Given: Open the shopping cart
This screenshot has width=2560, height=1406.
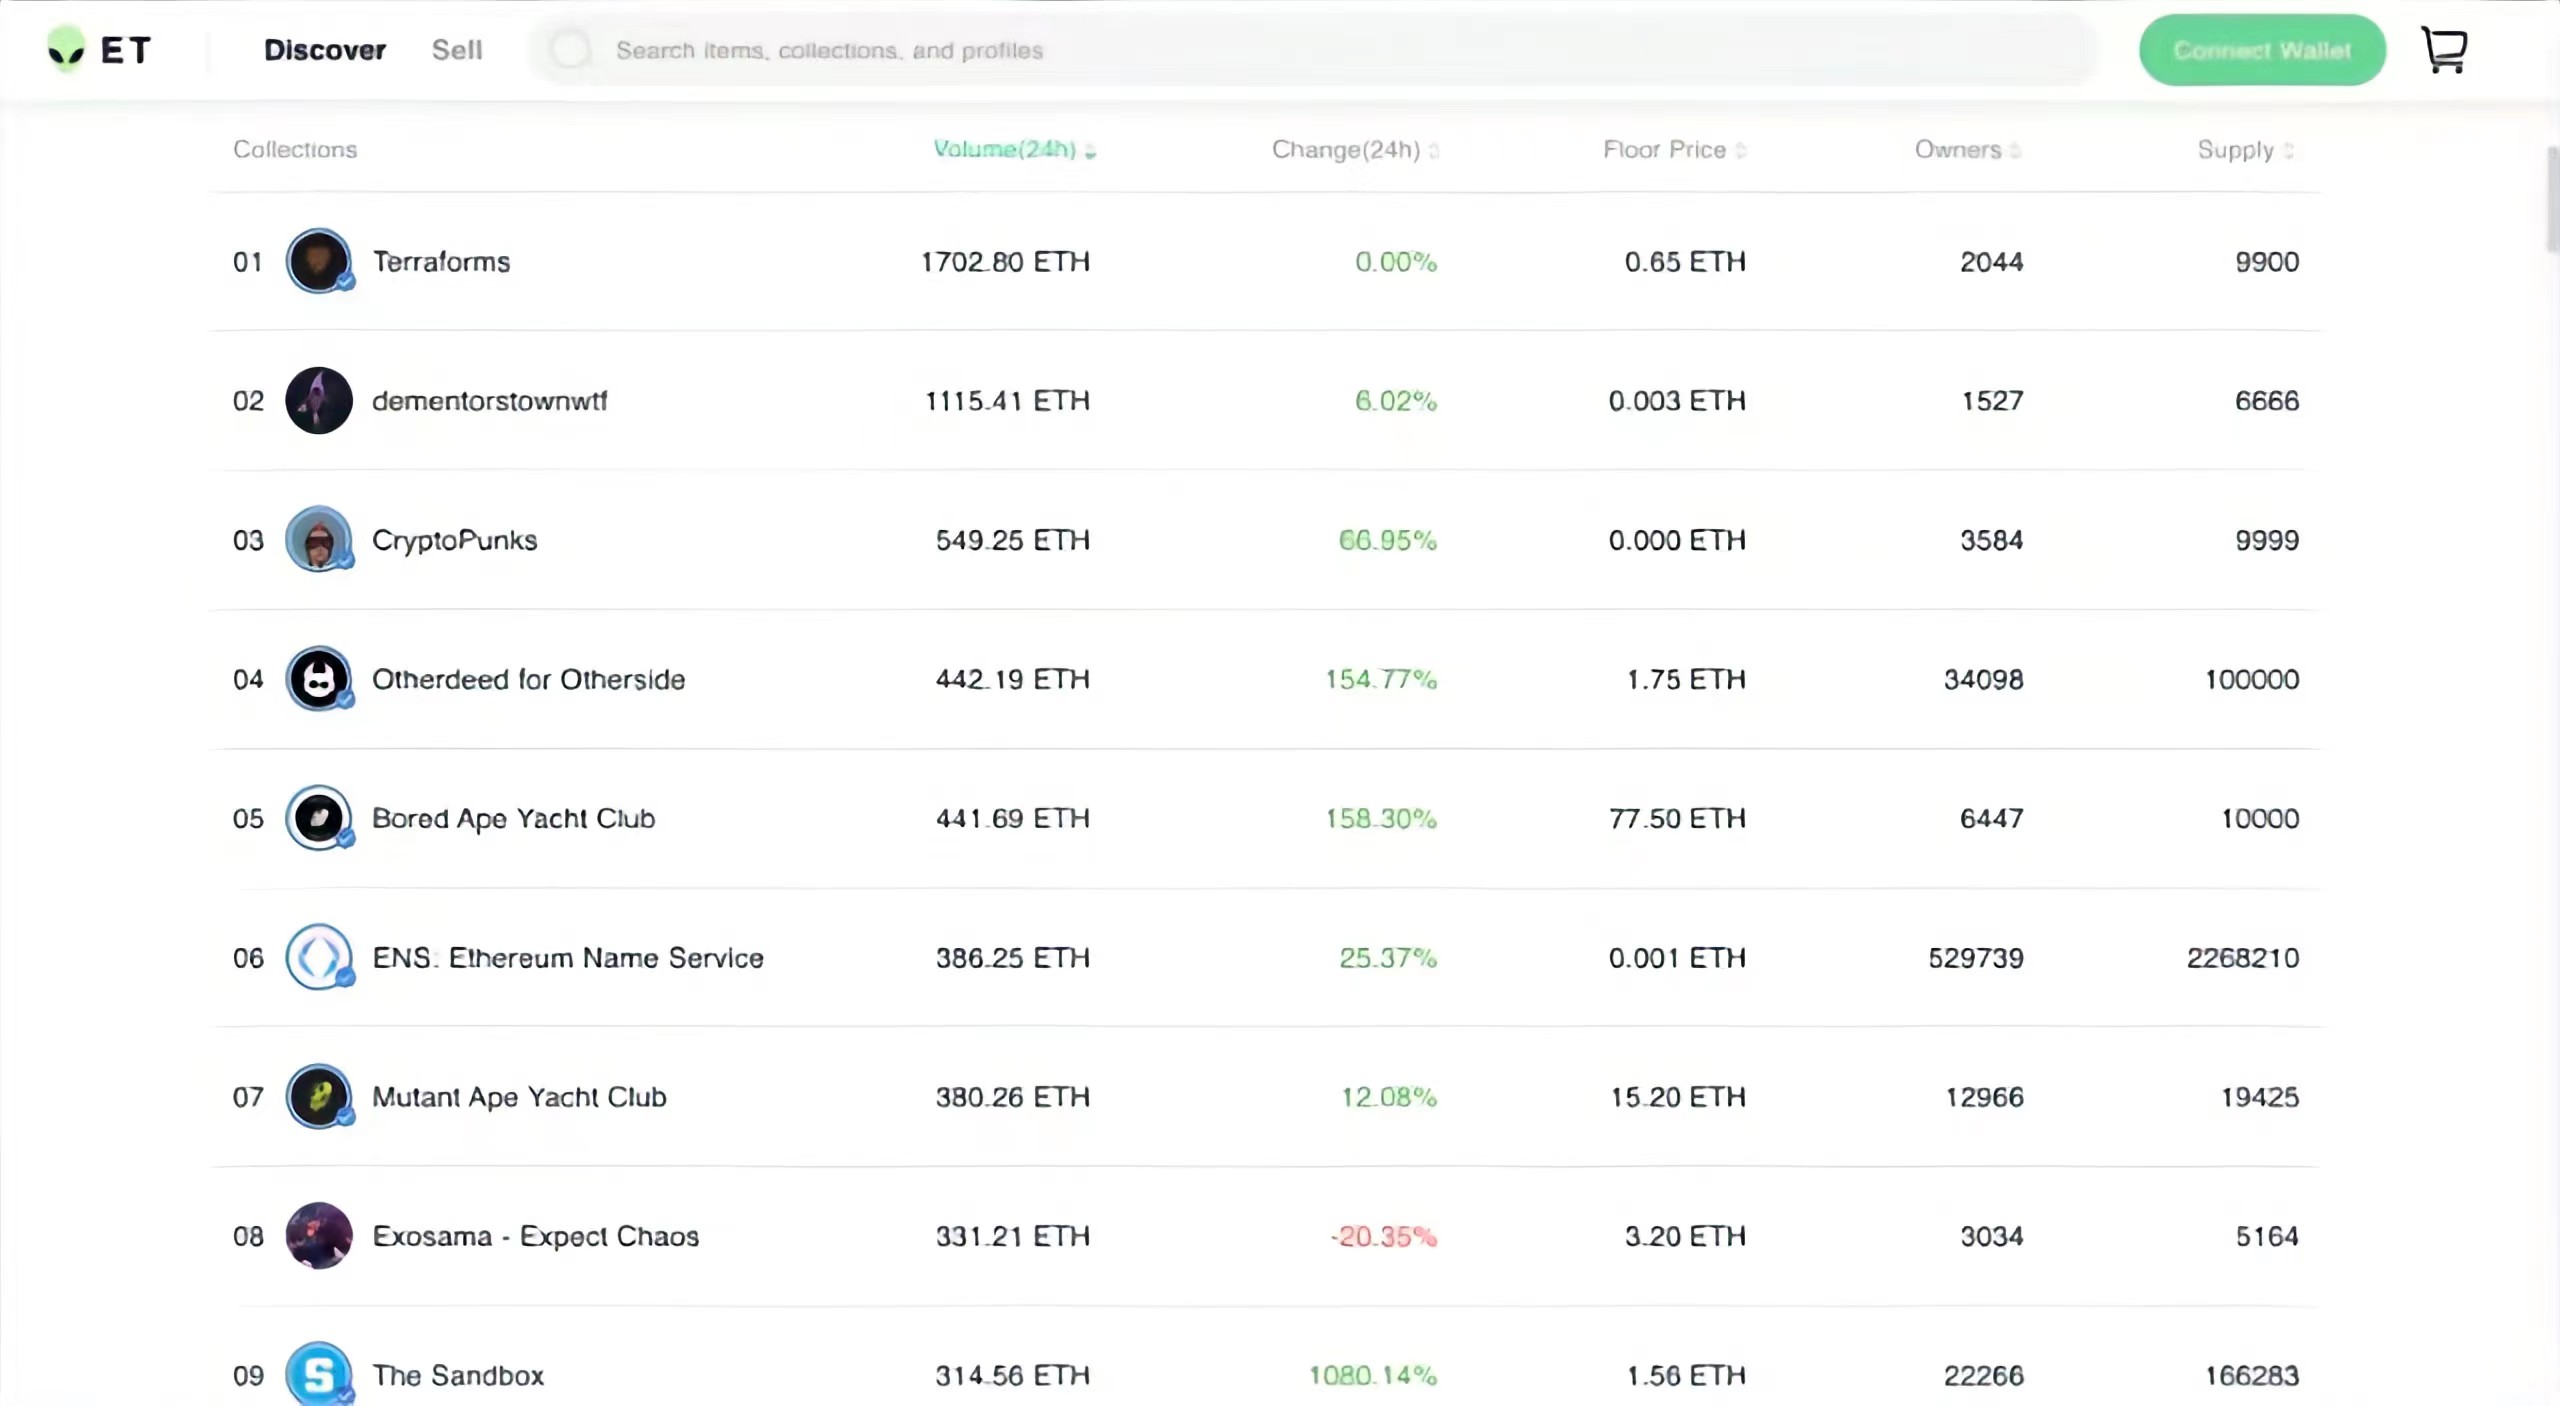Looking at the screenshot, I should click(x=2445, y=50).
